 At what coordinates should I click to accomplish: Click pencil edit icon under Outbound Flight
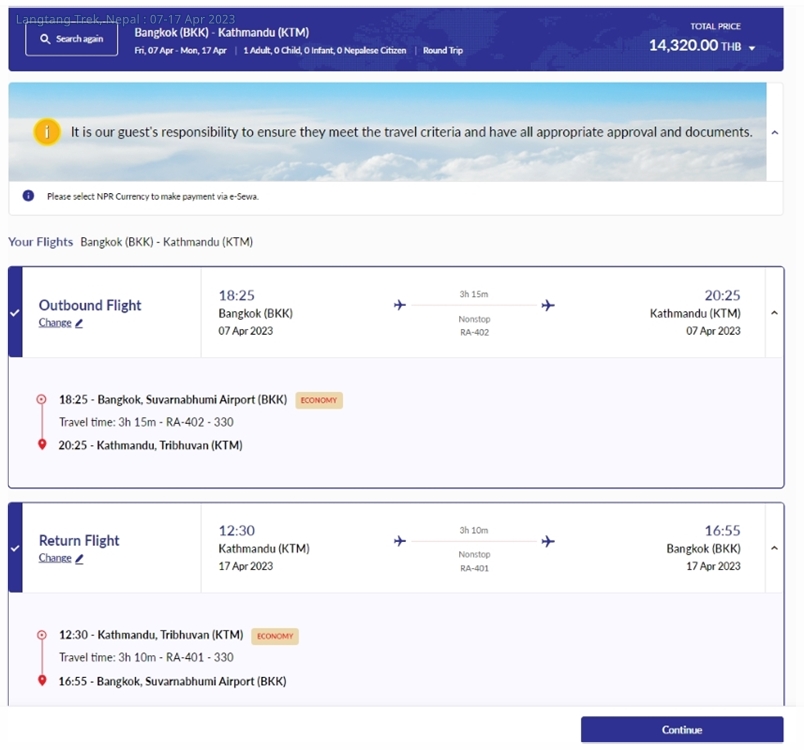click(79, 323)
